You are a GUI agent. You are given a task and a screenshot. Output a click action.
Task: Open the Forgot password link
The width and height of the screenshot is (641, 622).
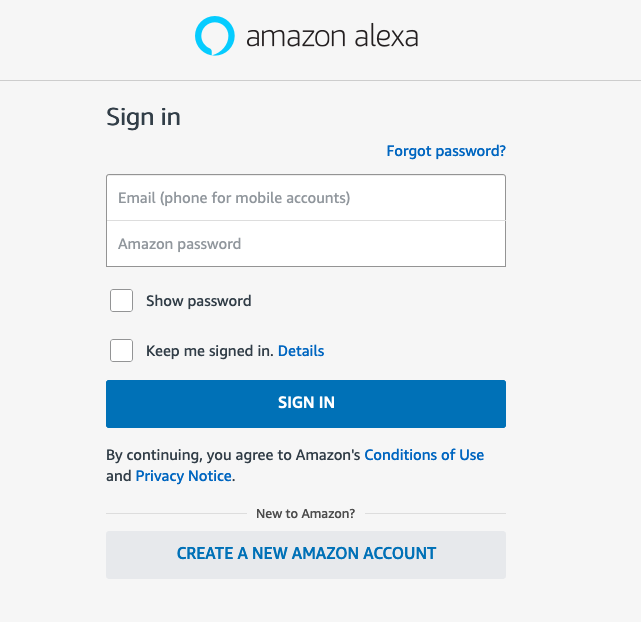pyautogui.click(x=446, y=151)
